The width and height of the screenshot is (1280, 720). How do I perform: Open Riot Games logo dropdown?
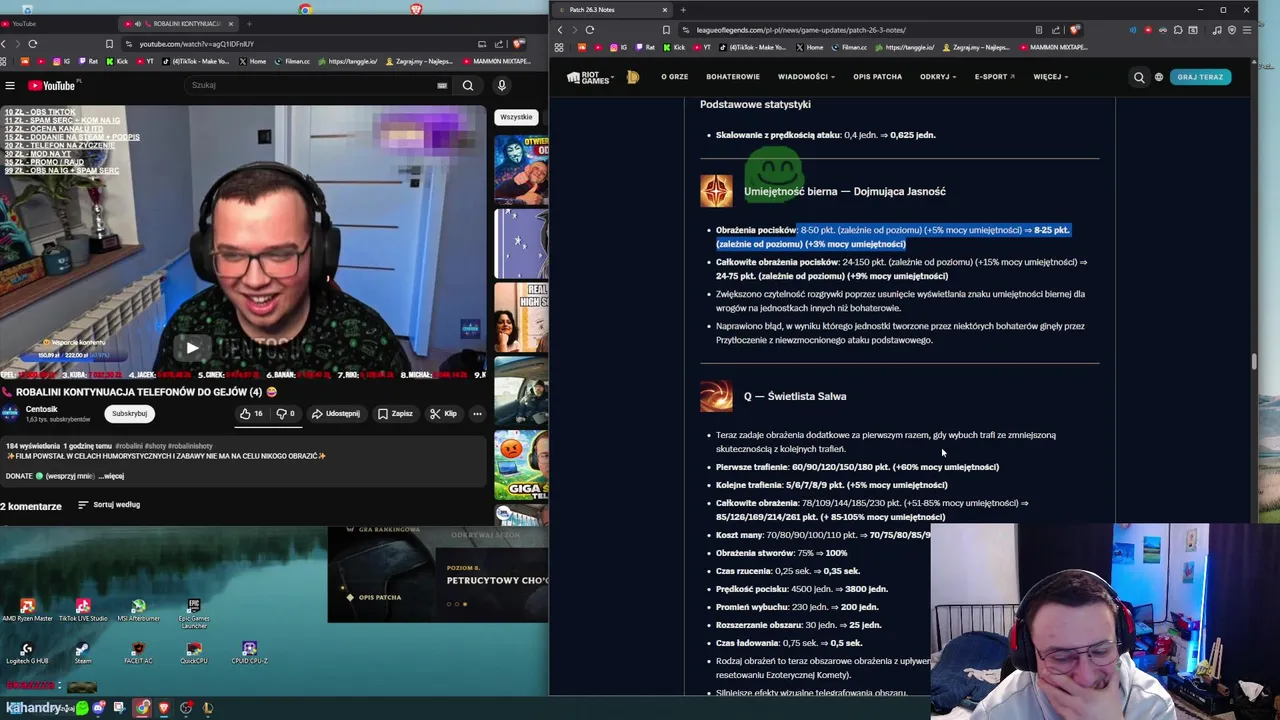(589, 77)
